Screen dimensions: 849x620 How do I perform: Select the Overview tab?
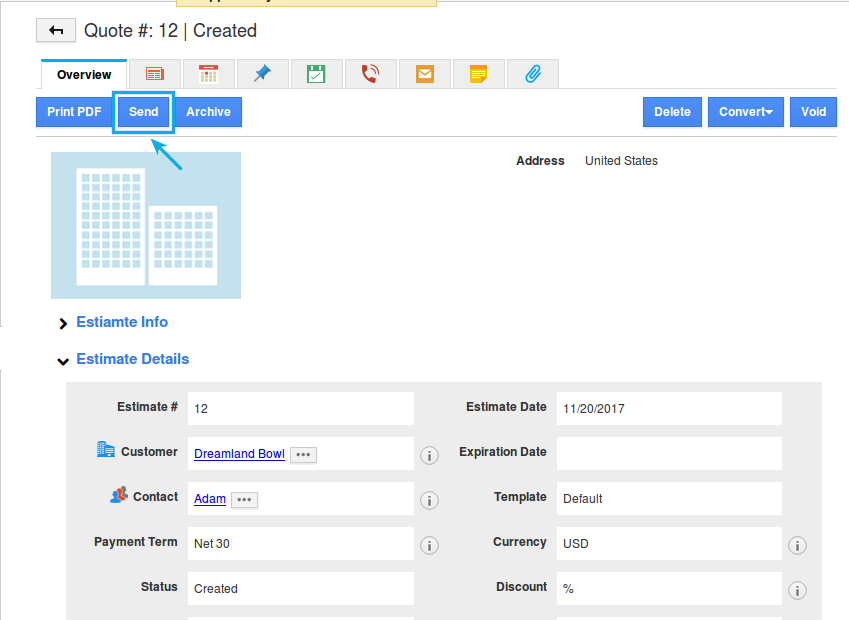click(84, 75)
